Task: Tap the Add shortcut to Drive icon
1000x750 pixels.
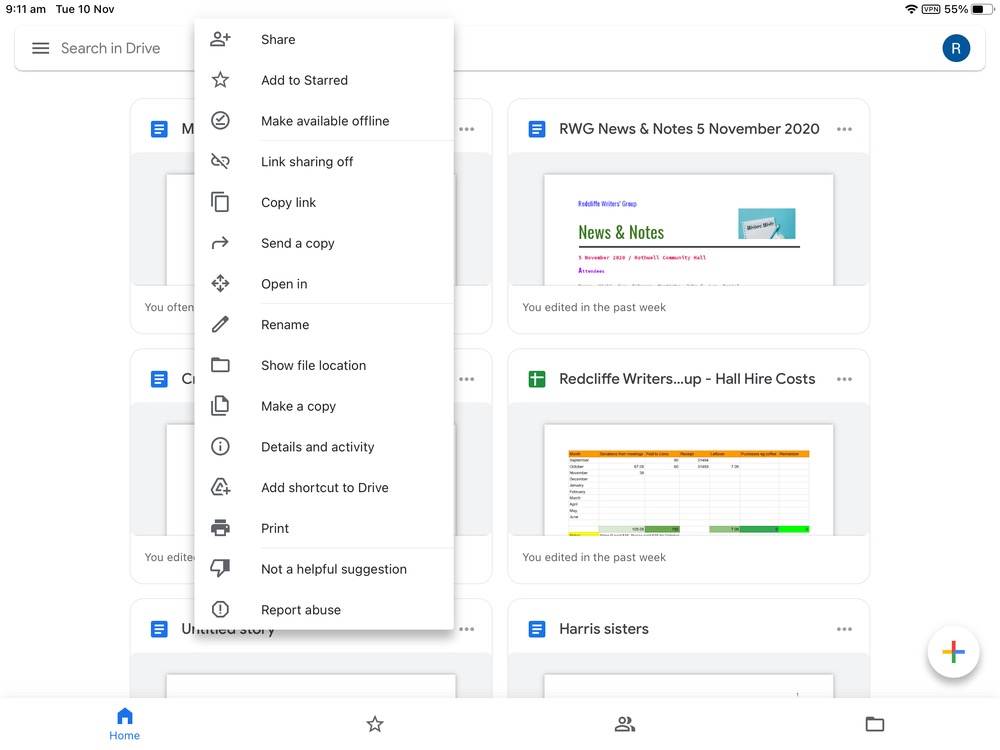Action: tap(221, 488)
